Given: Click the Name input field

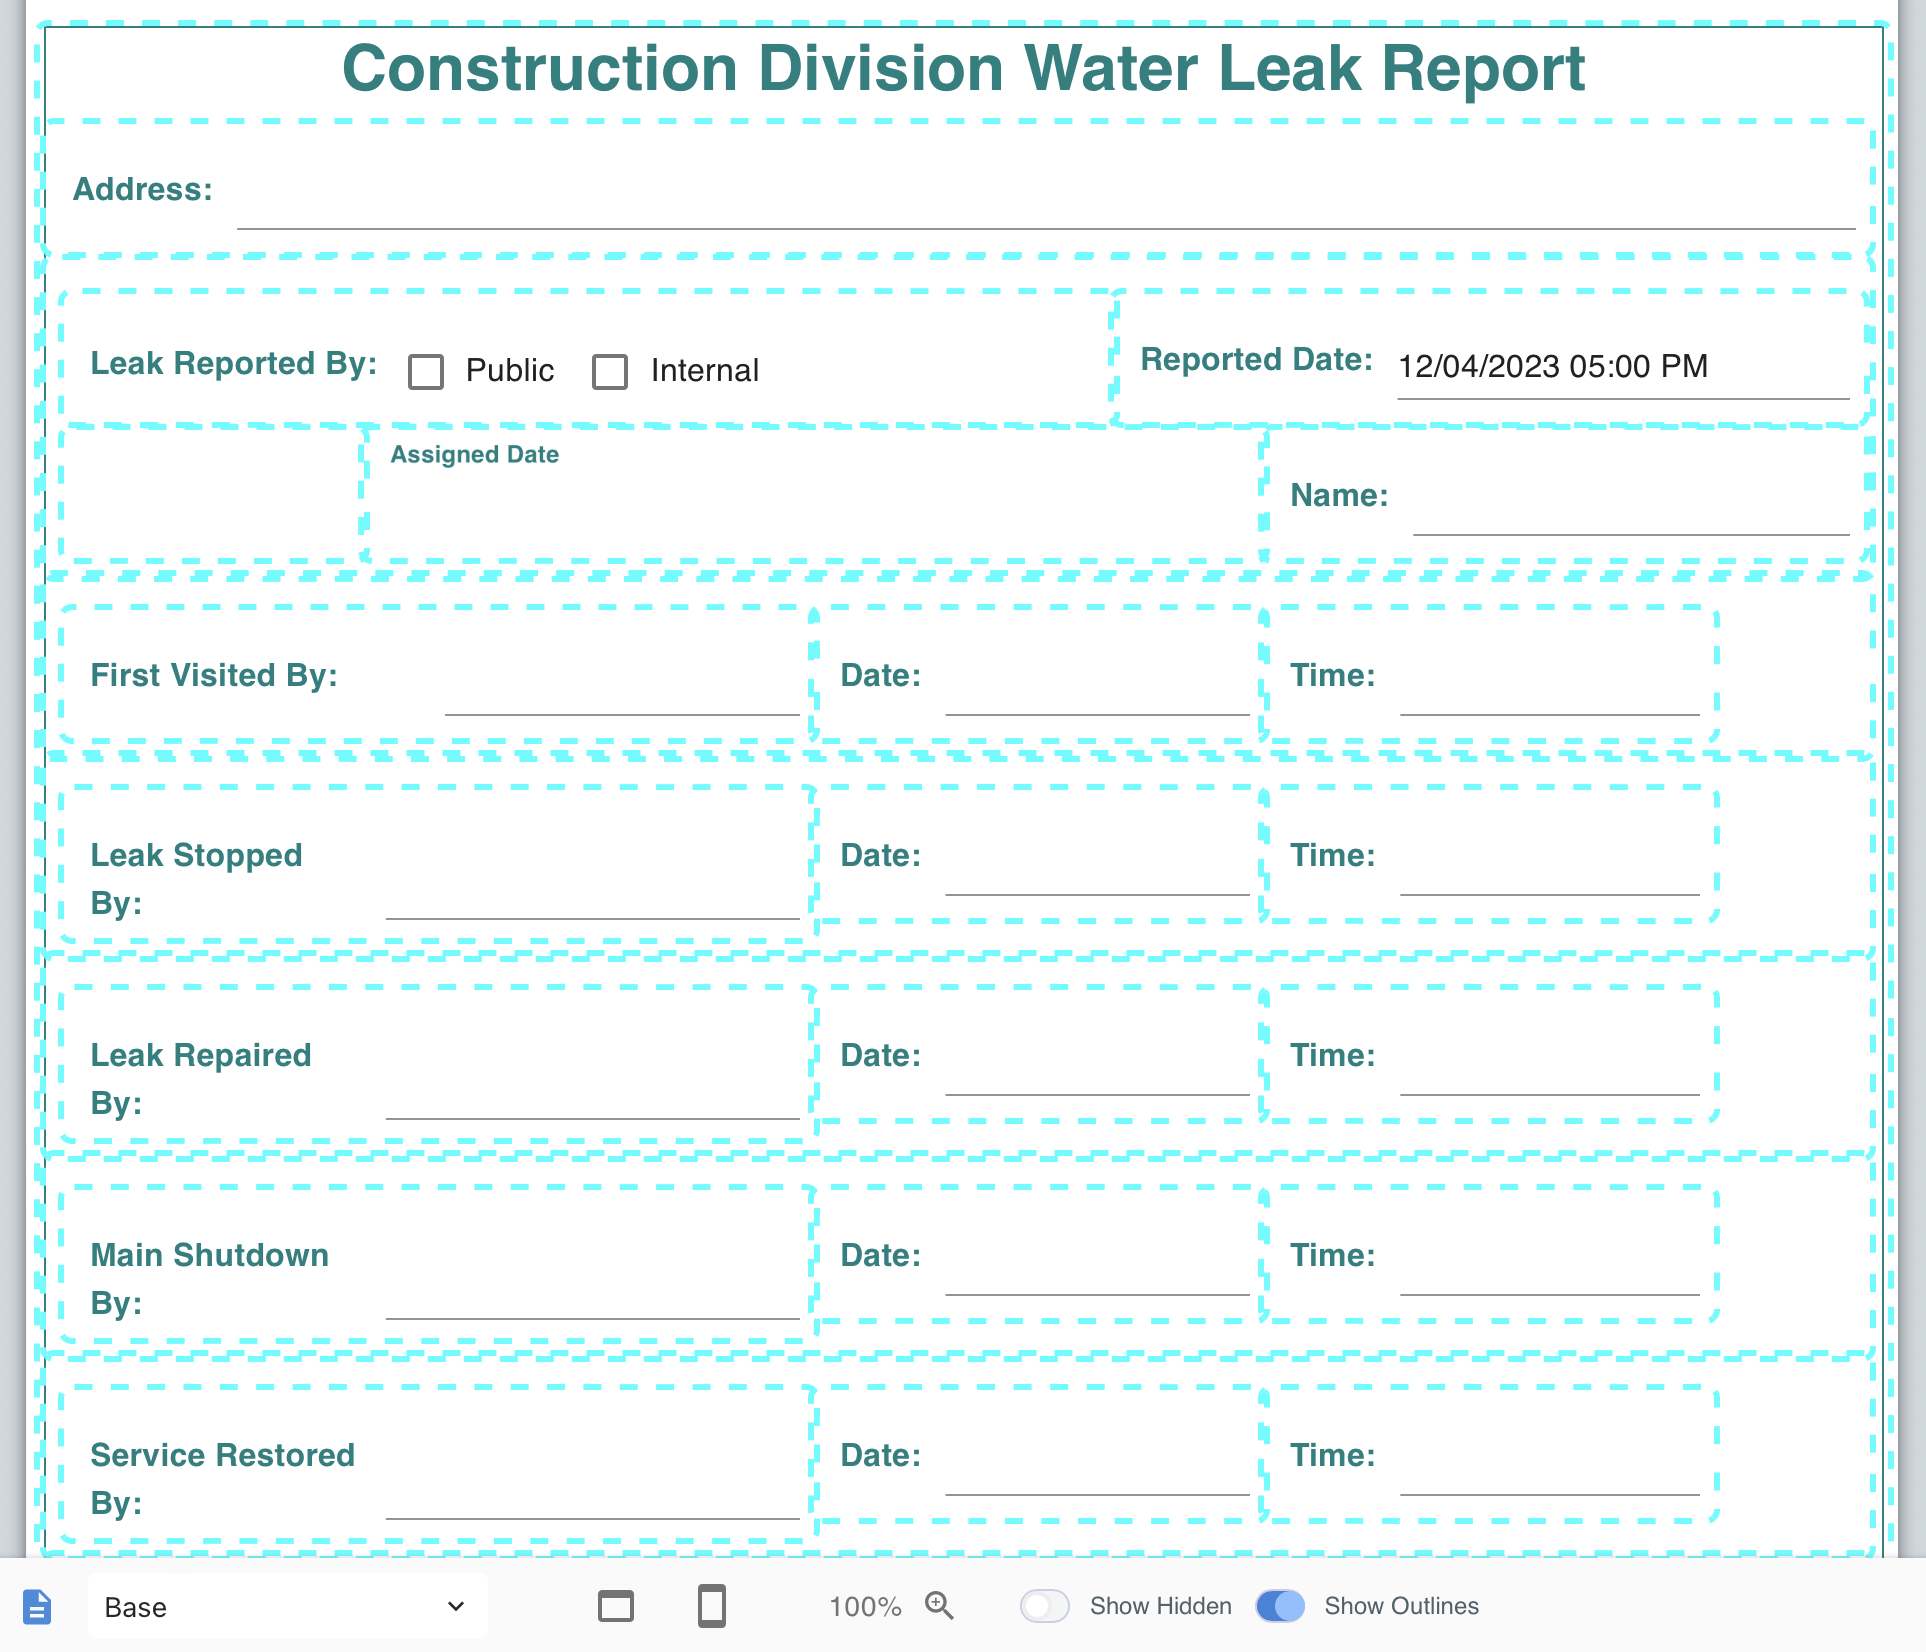Looking at the screenshot, I should click(x=1630, y=514).
